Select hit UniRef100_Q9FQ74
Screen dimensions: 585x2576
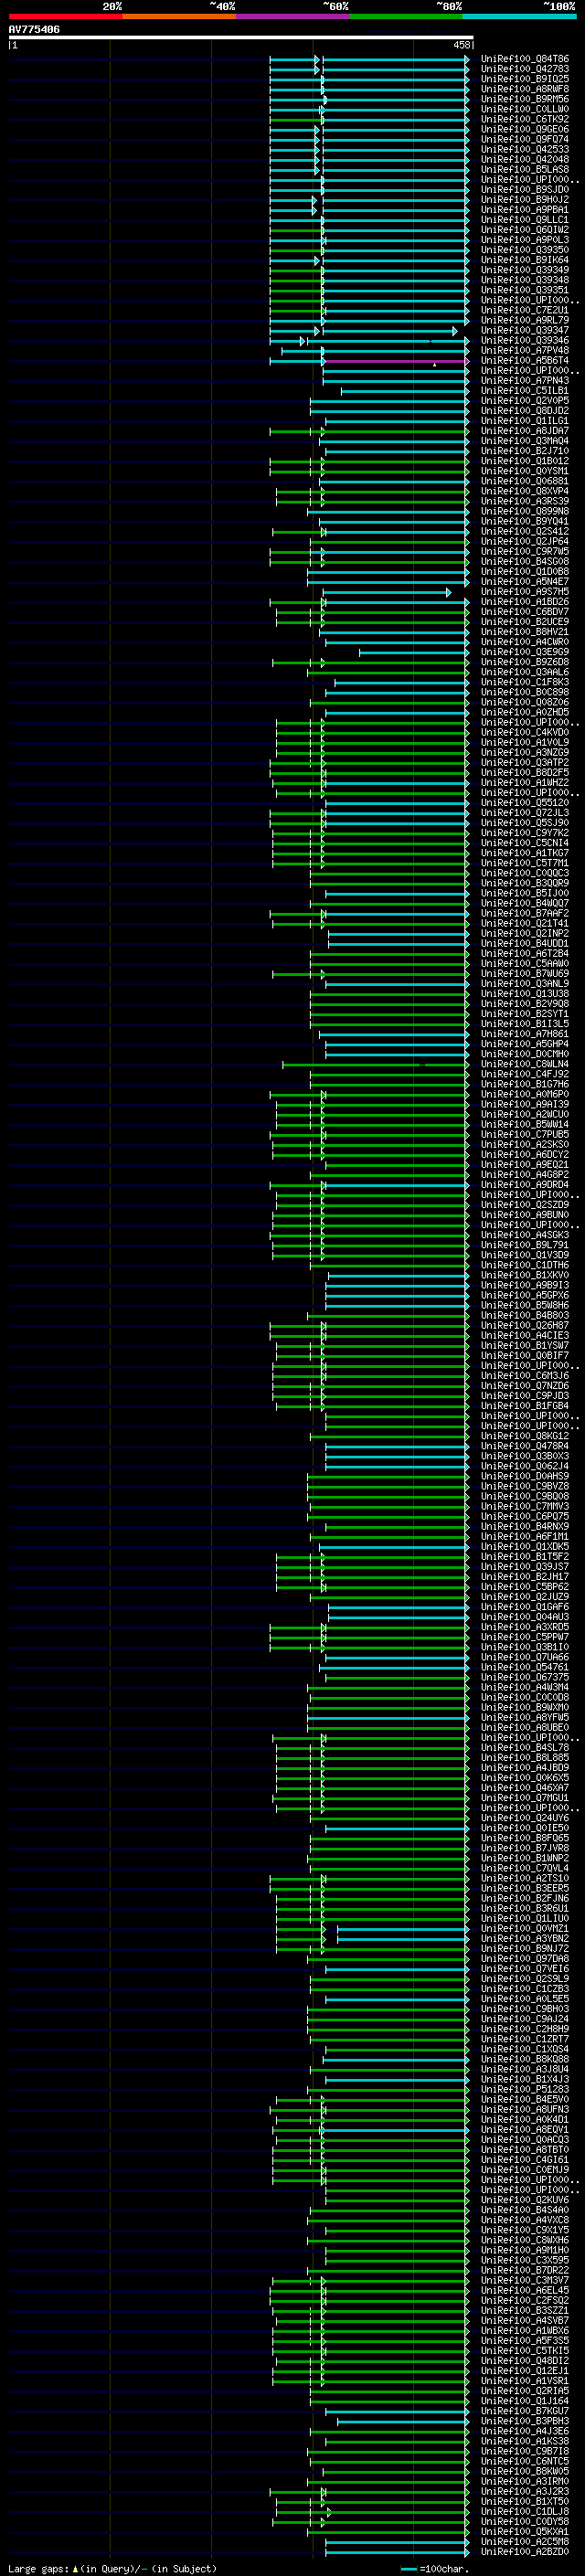coord(524,139)
